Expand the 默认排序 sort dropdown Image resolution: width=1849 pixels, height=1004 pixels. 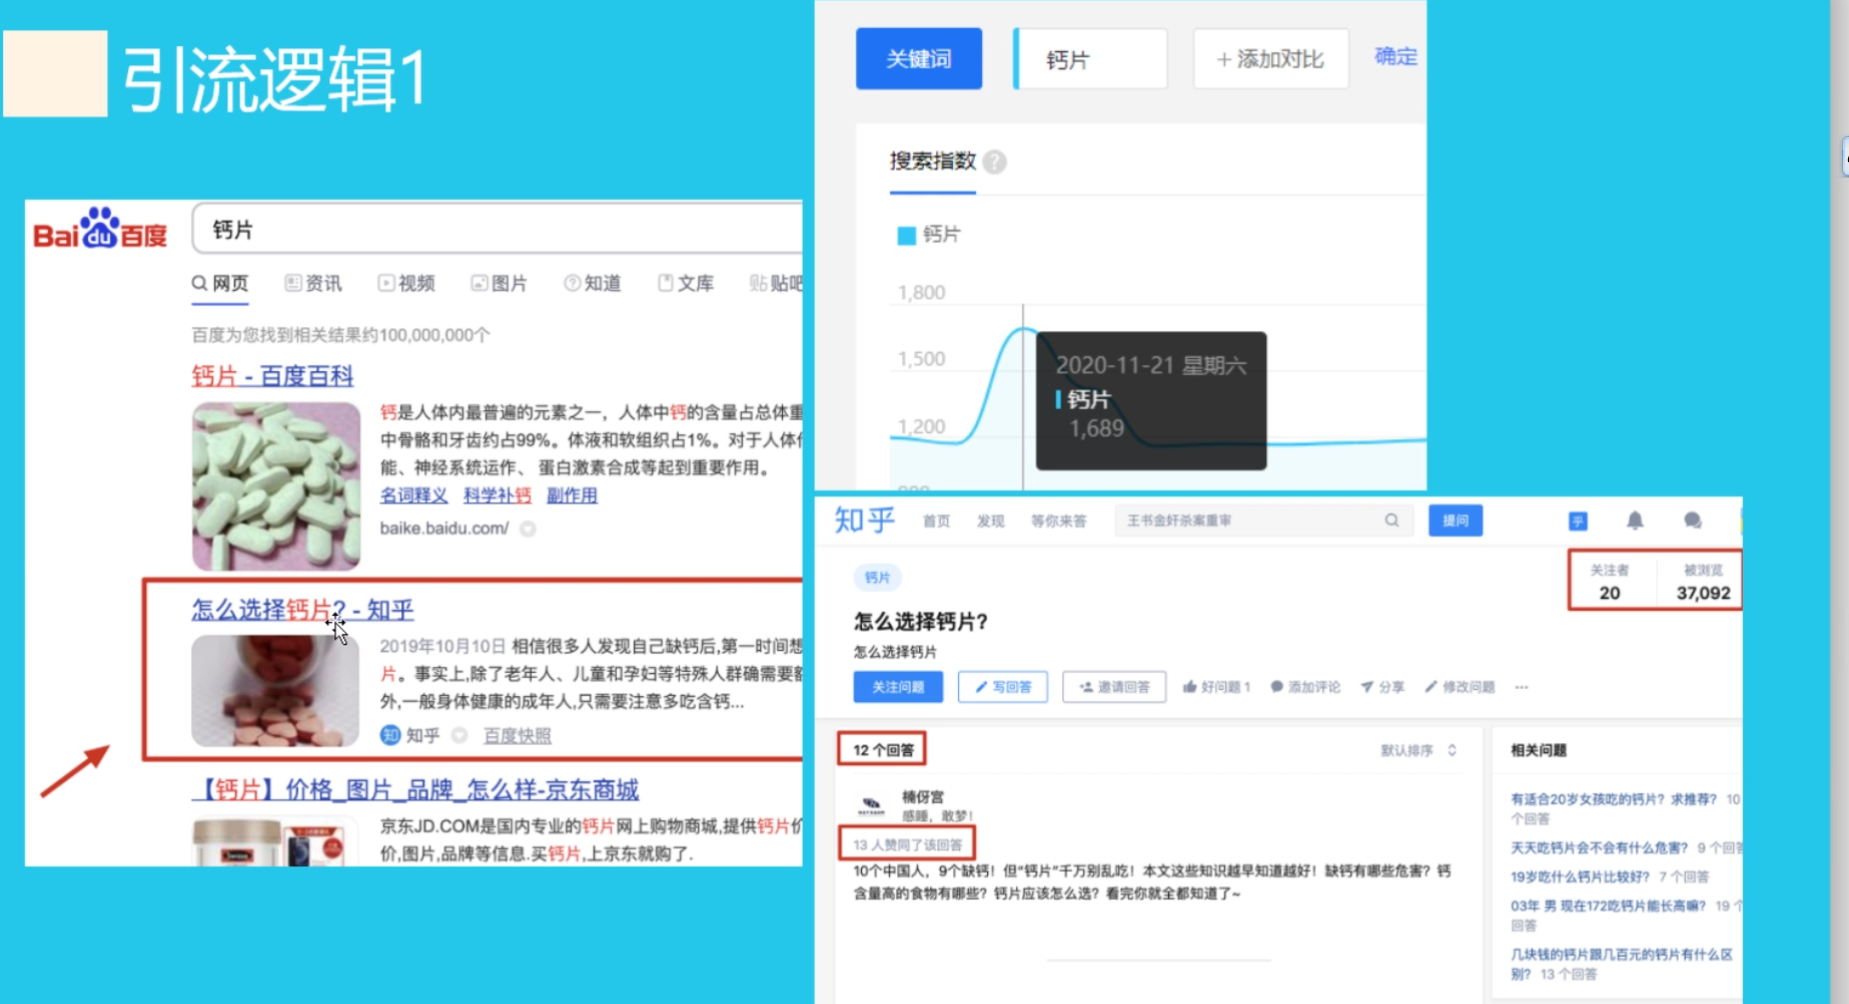1418,750
